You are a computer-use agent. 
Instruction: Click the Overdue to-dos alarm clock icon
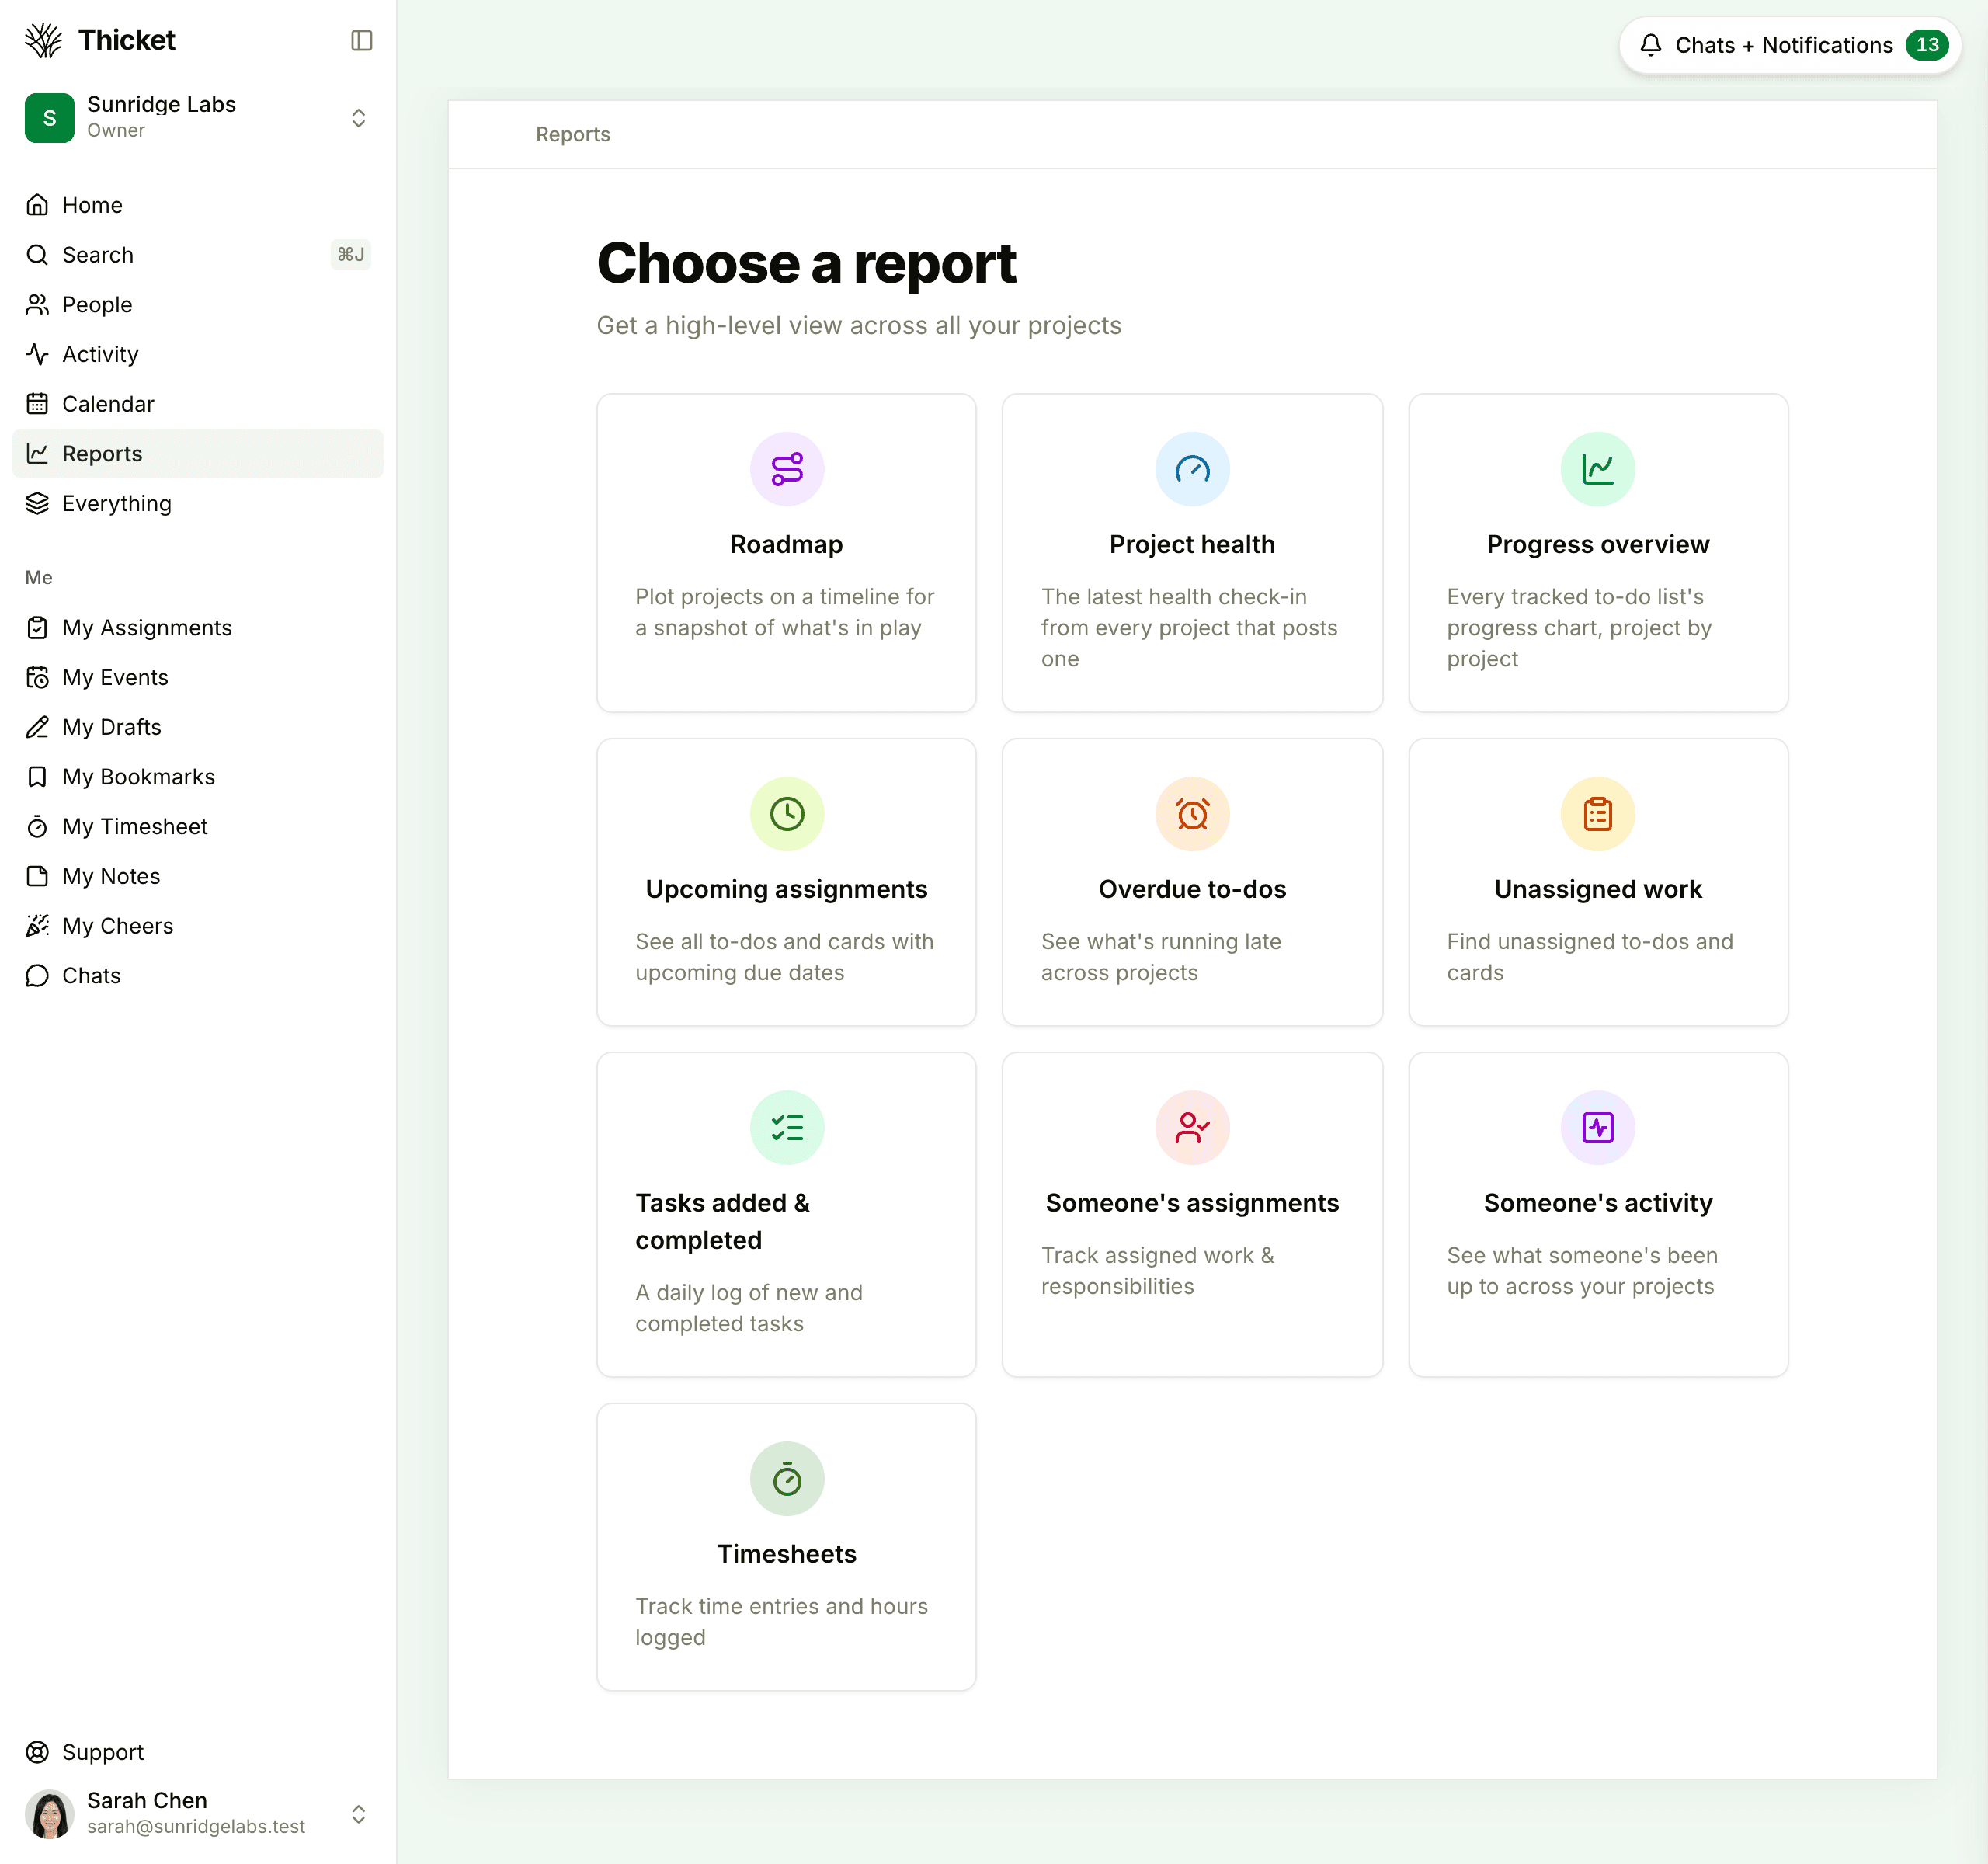pos(1192,814)
